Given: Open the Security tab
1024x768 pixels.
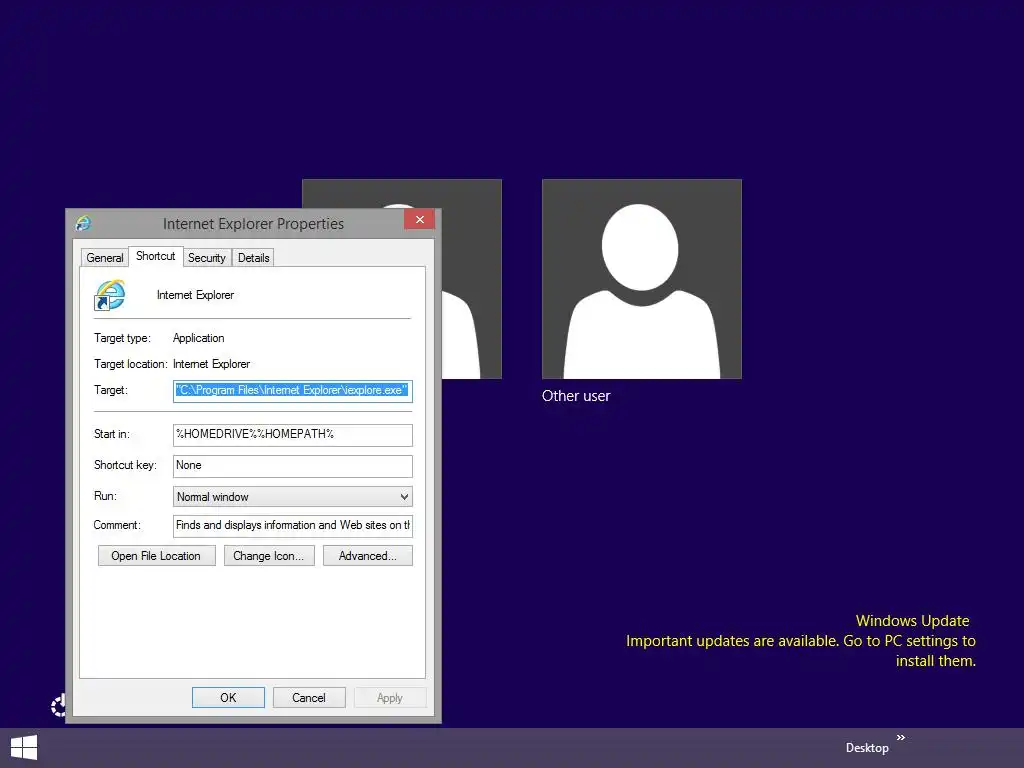Looking at the screenshot, I should click(206, 258).
